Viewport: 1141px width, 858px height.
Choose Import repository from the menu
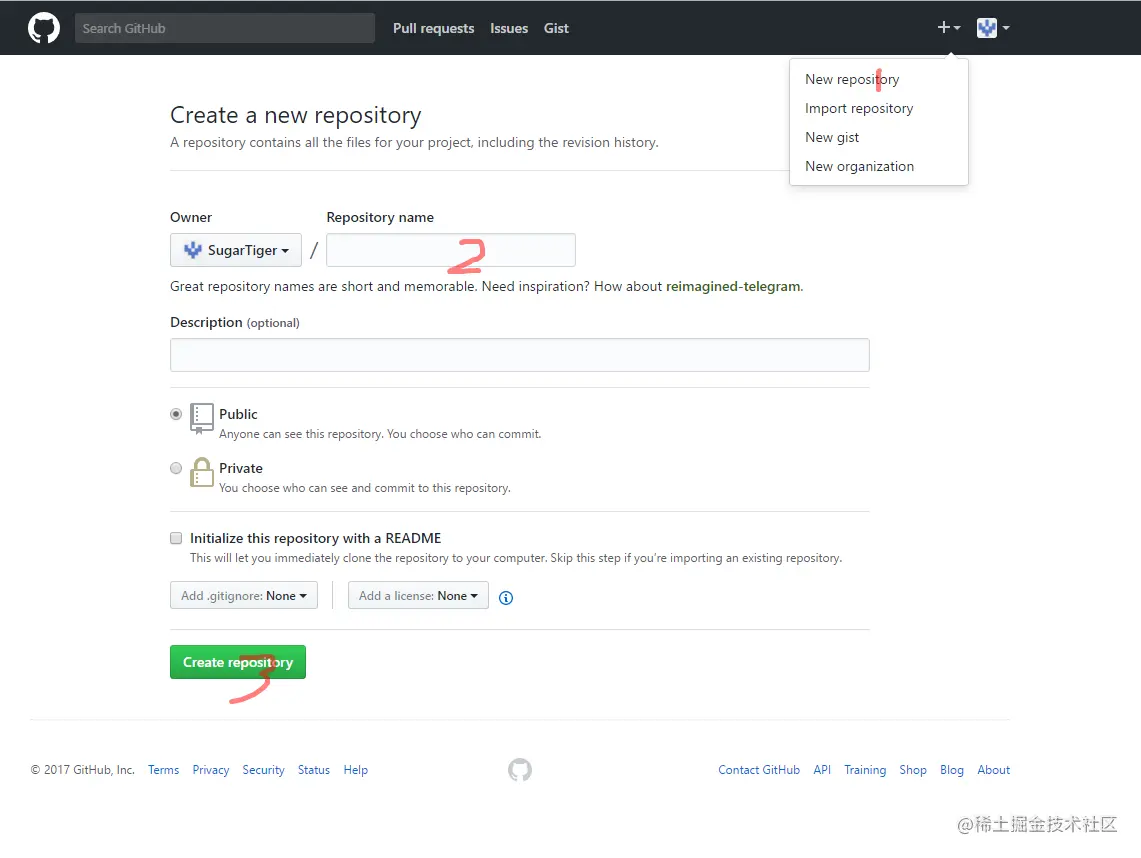859,108
